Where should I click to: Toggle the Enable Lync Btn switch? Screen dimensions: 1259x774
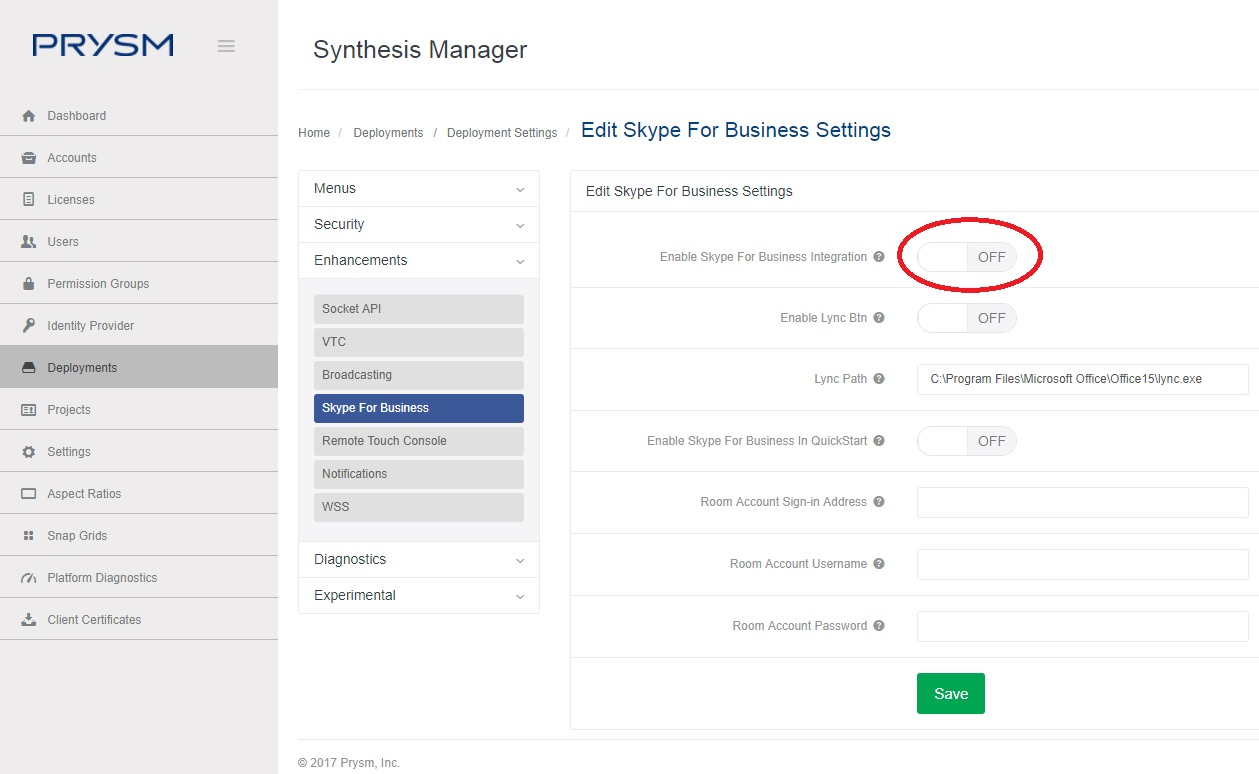(x=967, y=318)
